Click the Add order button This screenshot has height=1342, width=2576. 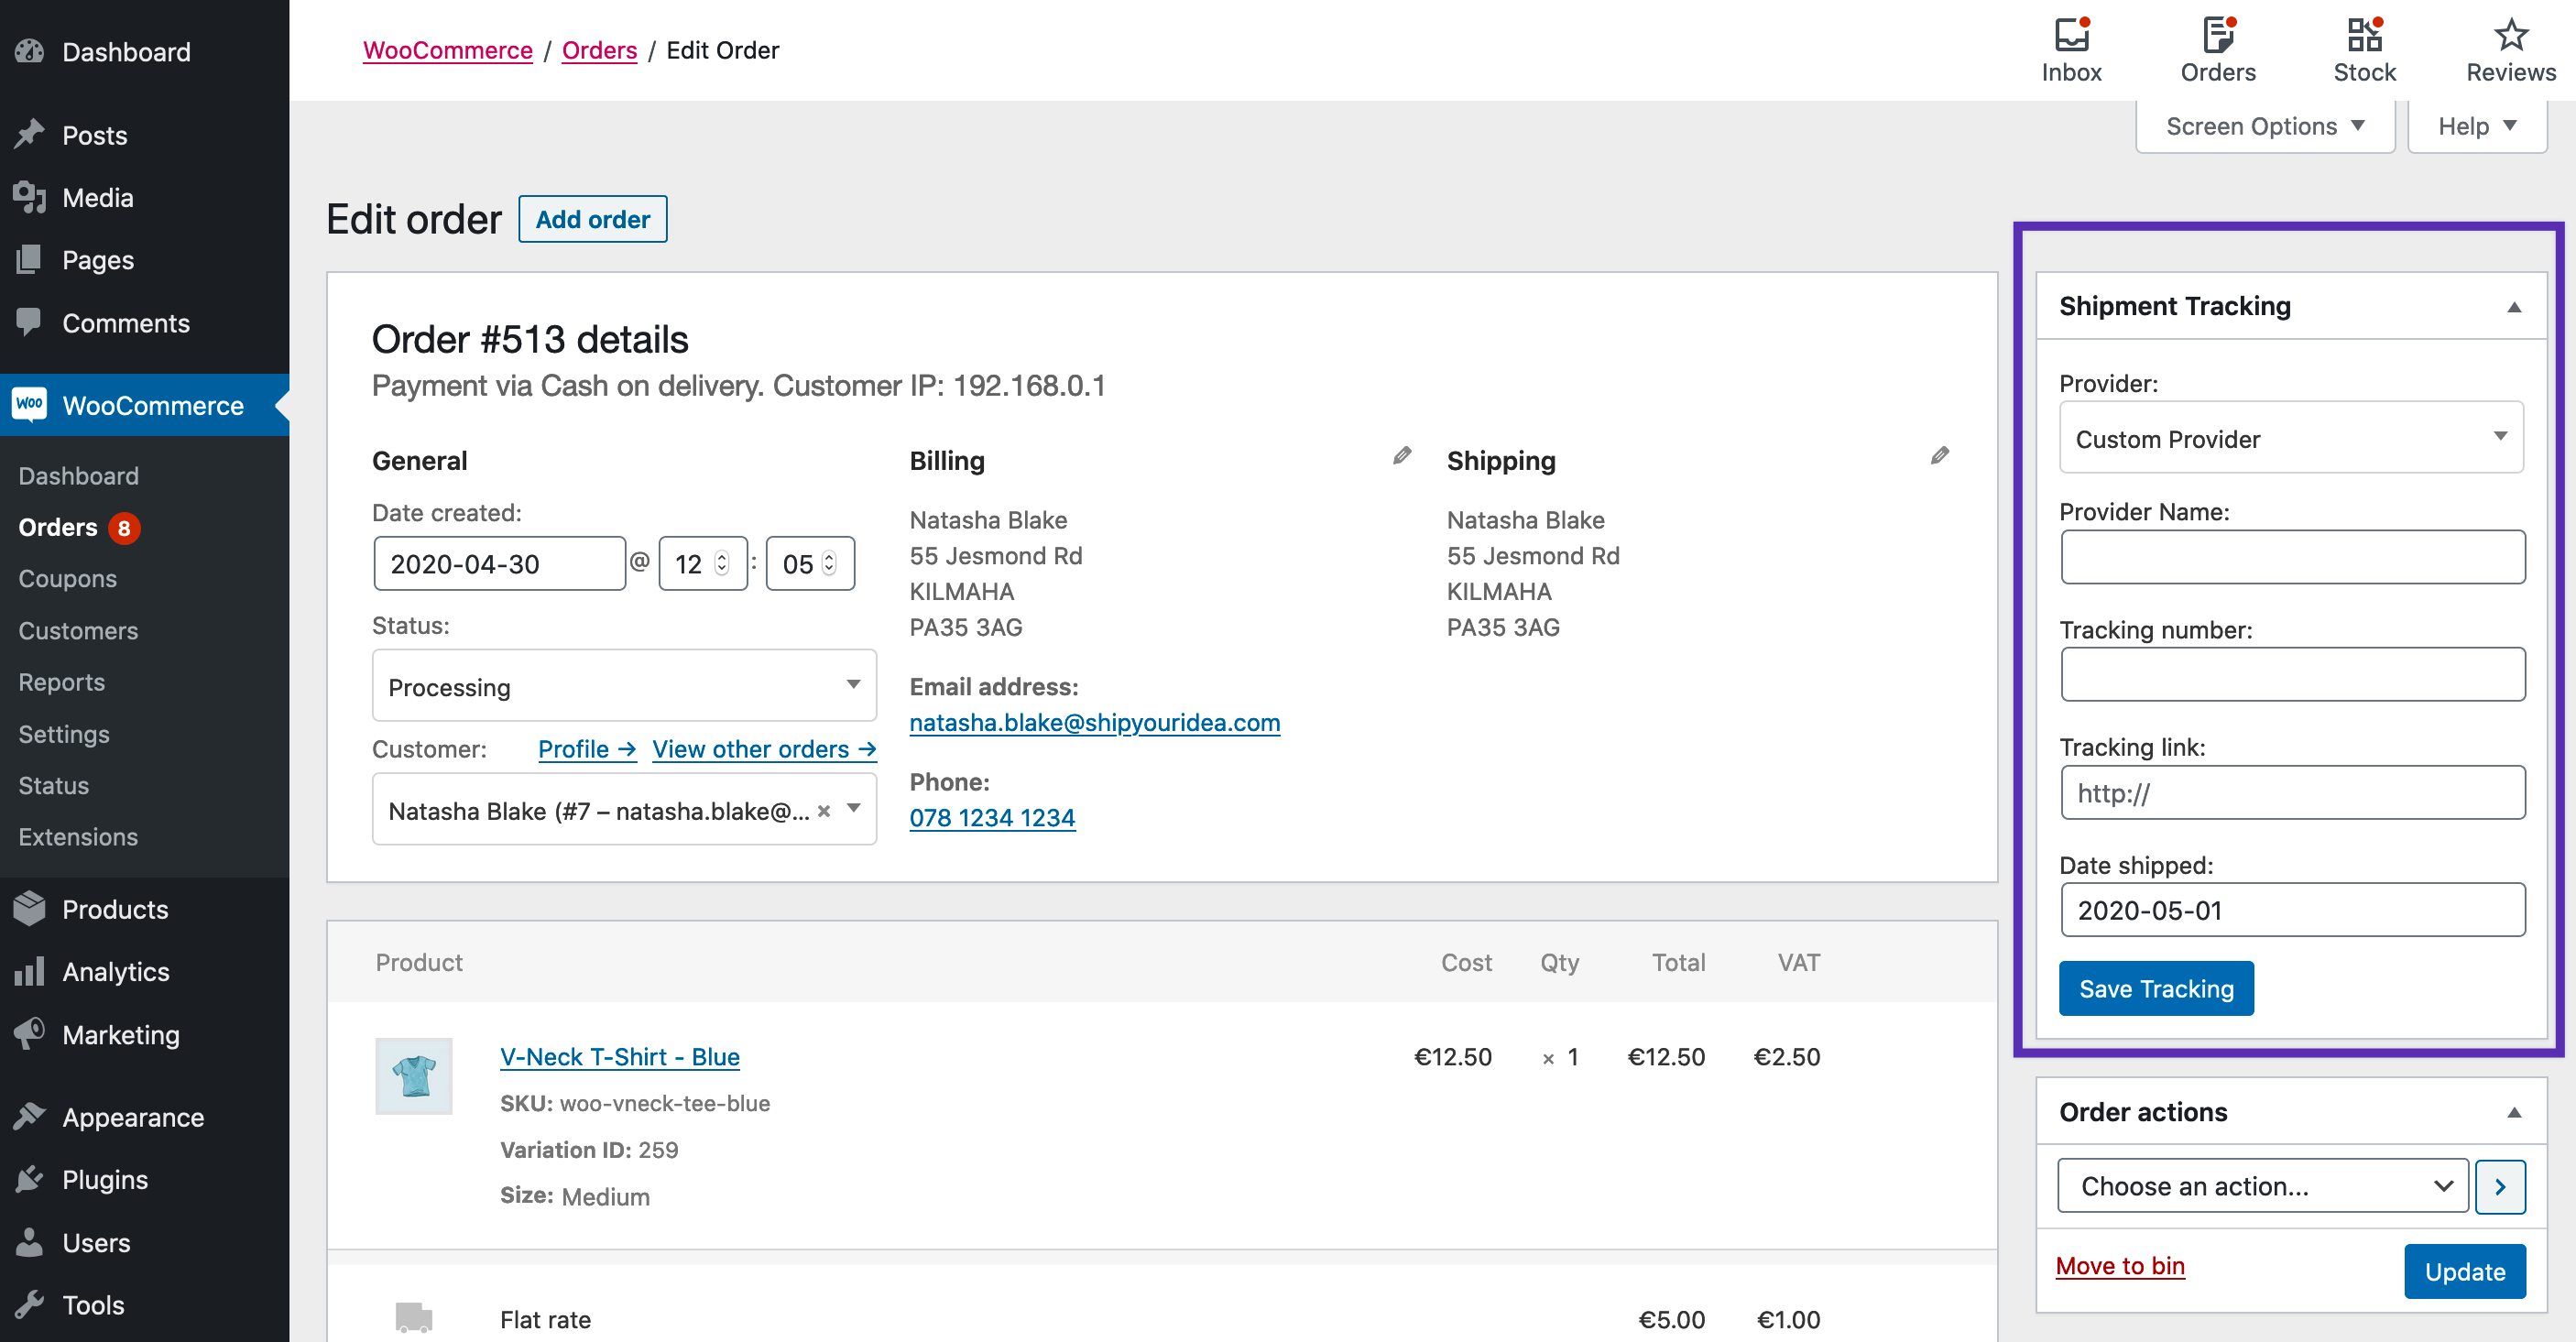pos(593,219)
